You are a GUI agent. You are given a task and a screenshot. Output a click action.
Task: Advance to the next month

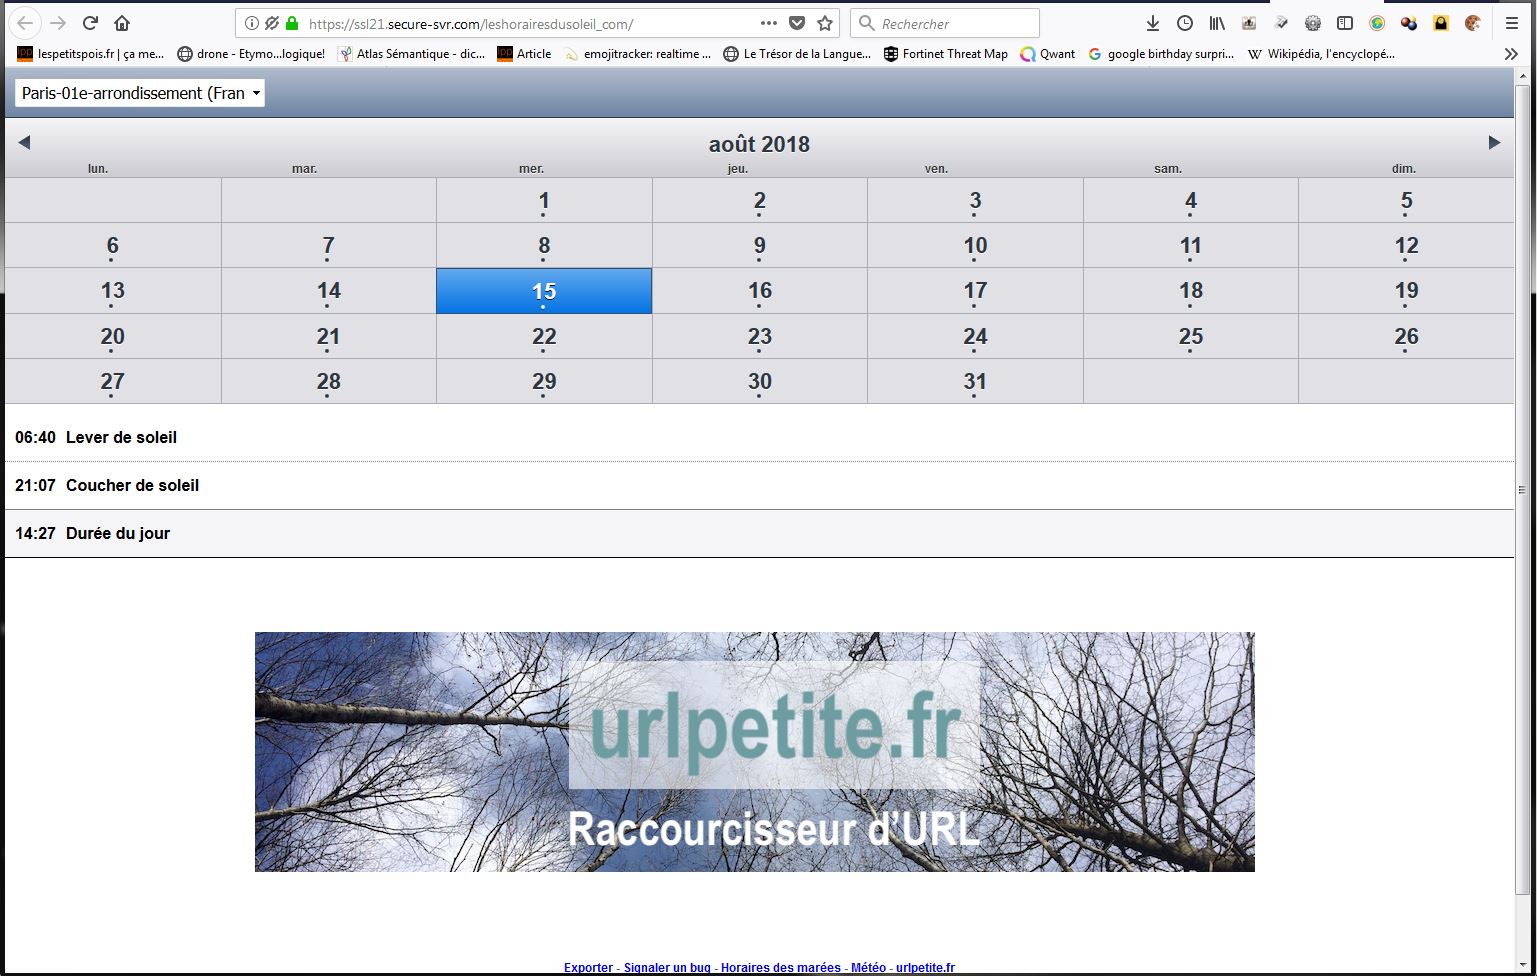click(1494, 142)
